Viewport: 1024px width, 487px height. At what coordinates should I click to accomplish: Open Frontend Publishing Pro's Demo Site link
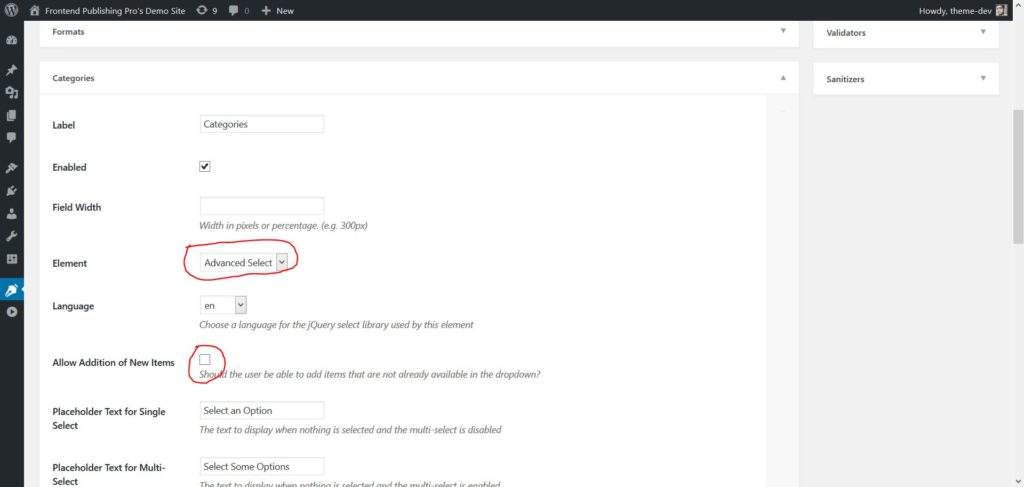pyautogui.click(x=115, y=10)
